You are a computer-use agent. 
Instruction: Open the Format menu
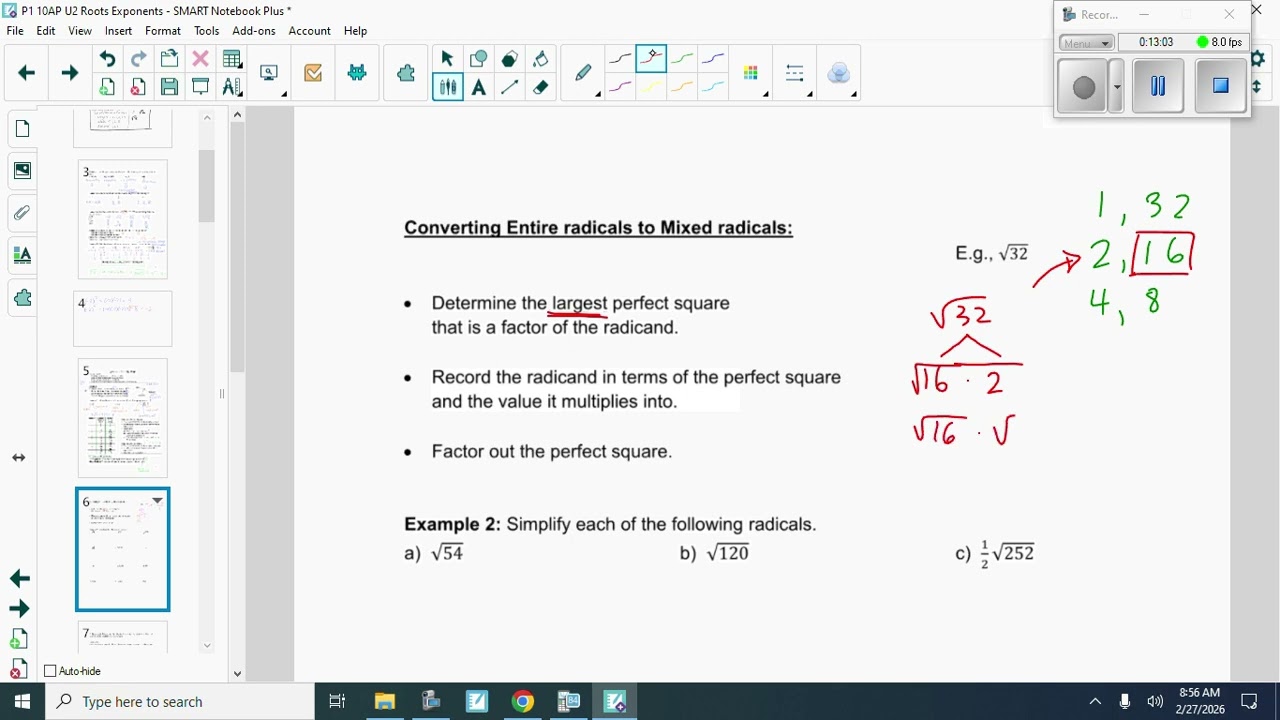coord(163,31)
